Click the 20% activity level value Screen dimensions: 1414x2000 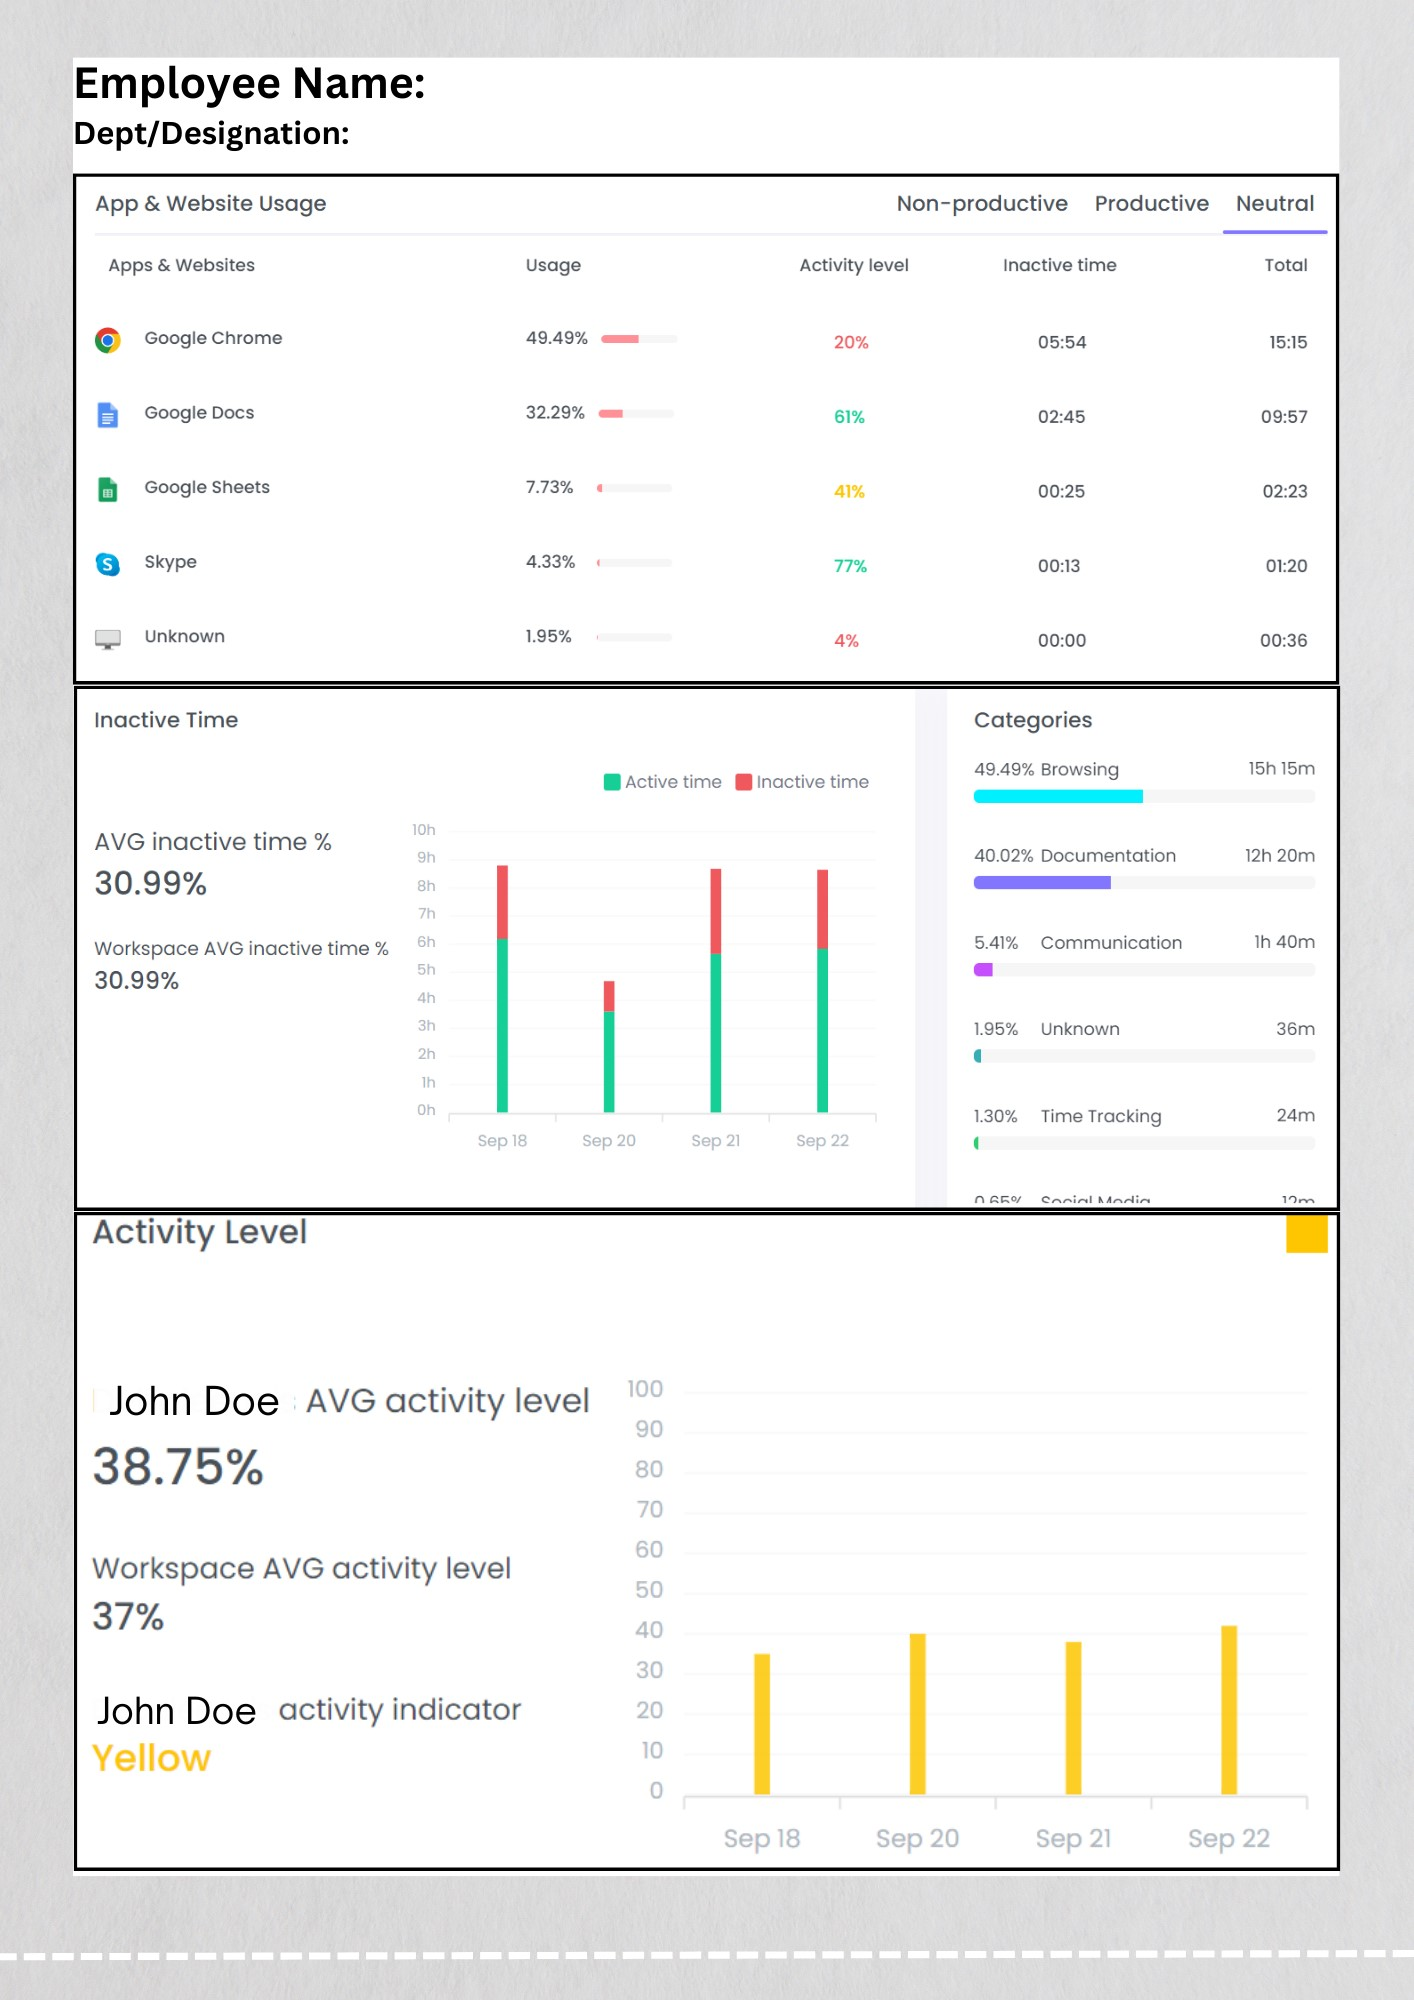(x=851, y=342)
